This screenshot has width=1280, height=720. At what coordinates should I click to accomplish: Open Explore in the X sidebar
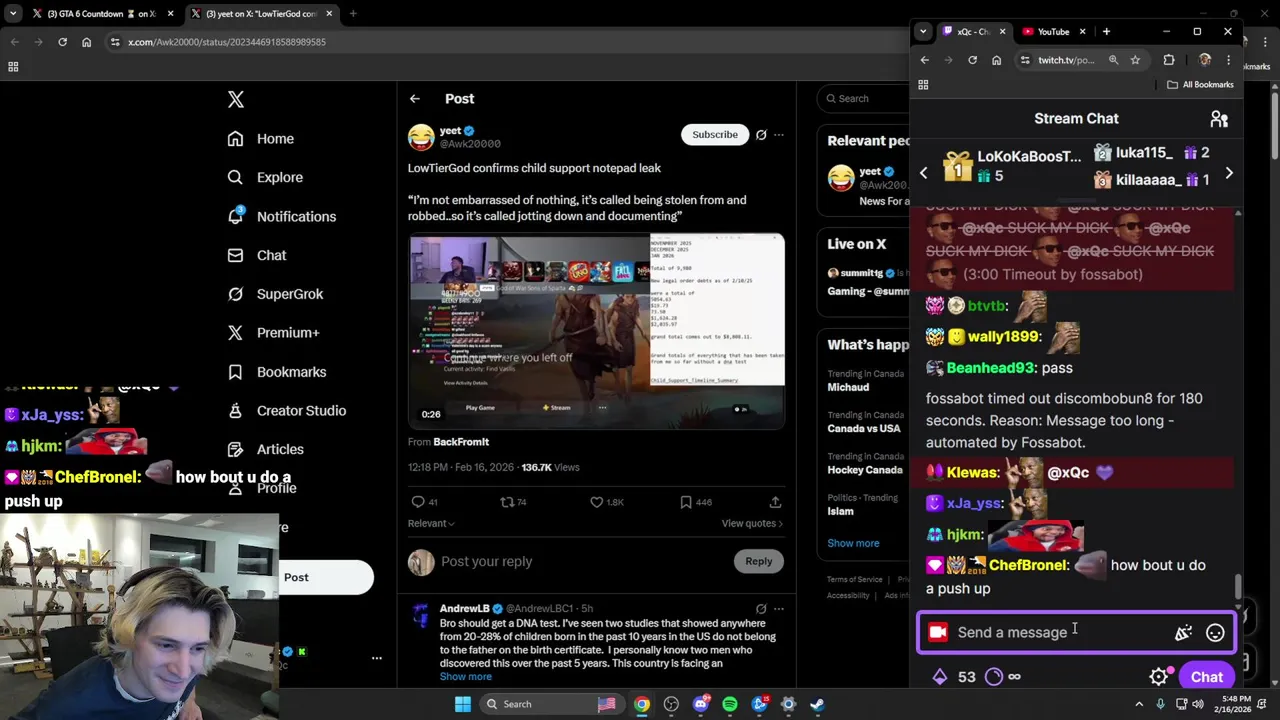tap(264, 177)
